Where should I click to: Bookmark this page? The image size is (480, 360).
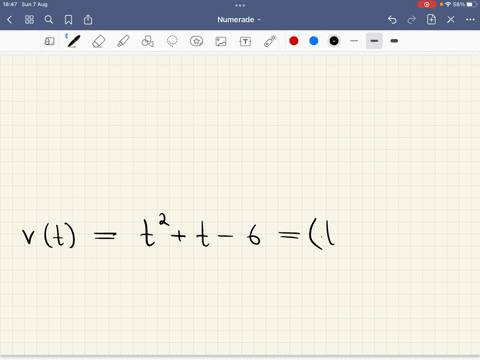coord(68,20)
